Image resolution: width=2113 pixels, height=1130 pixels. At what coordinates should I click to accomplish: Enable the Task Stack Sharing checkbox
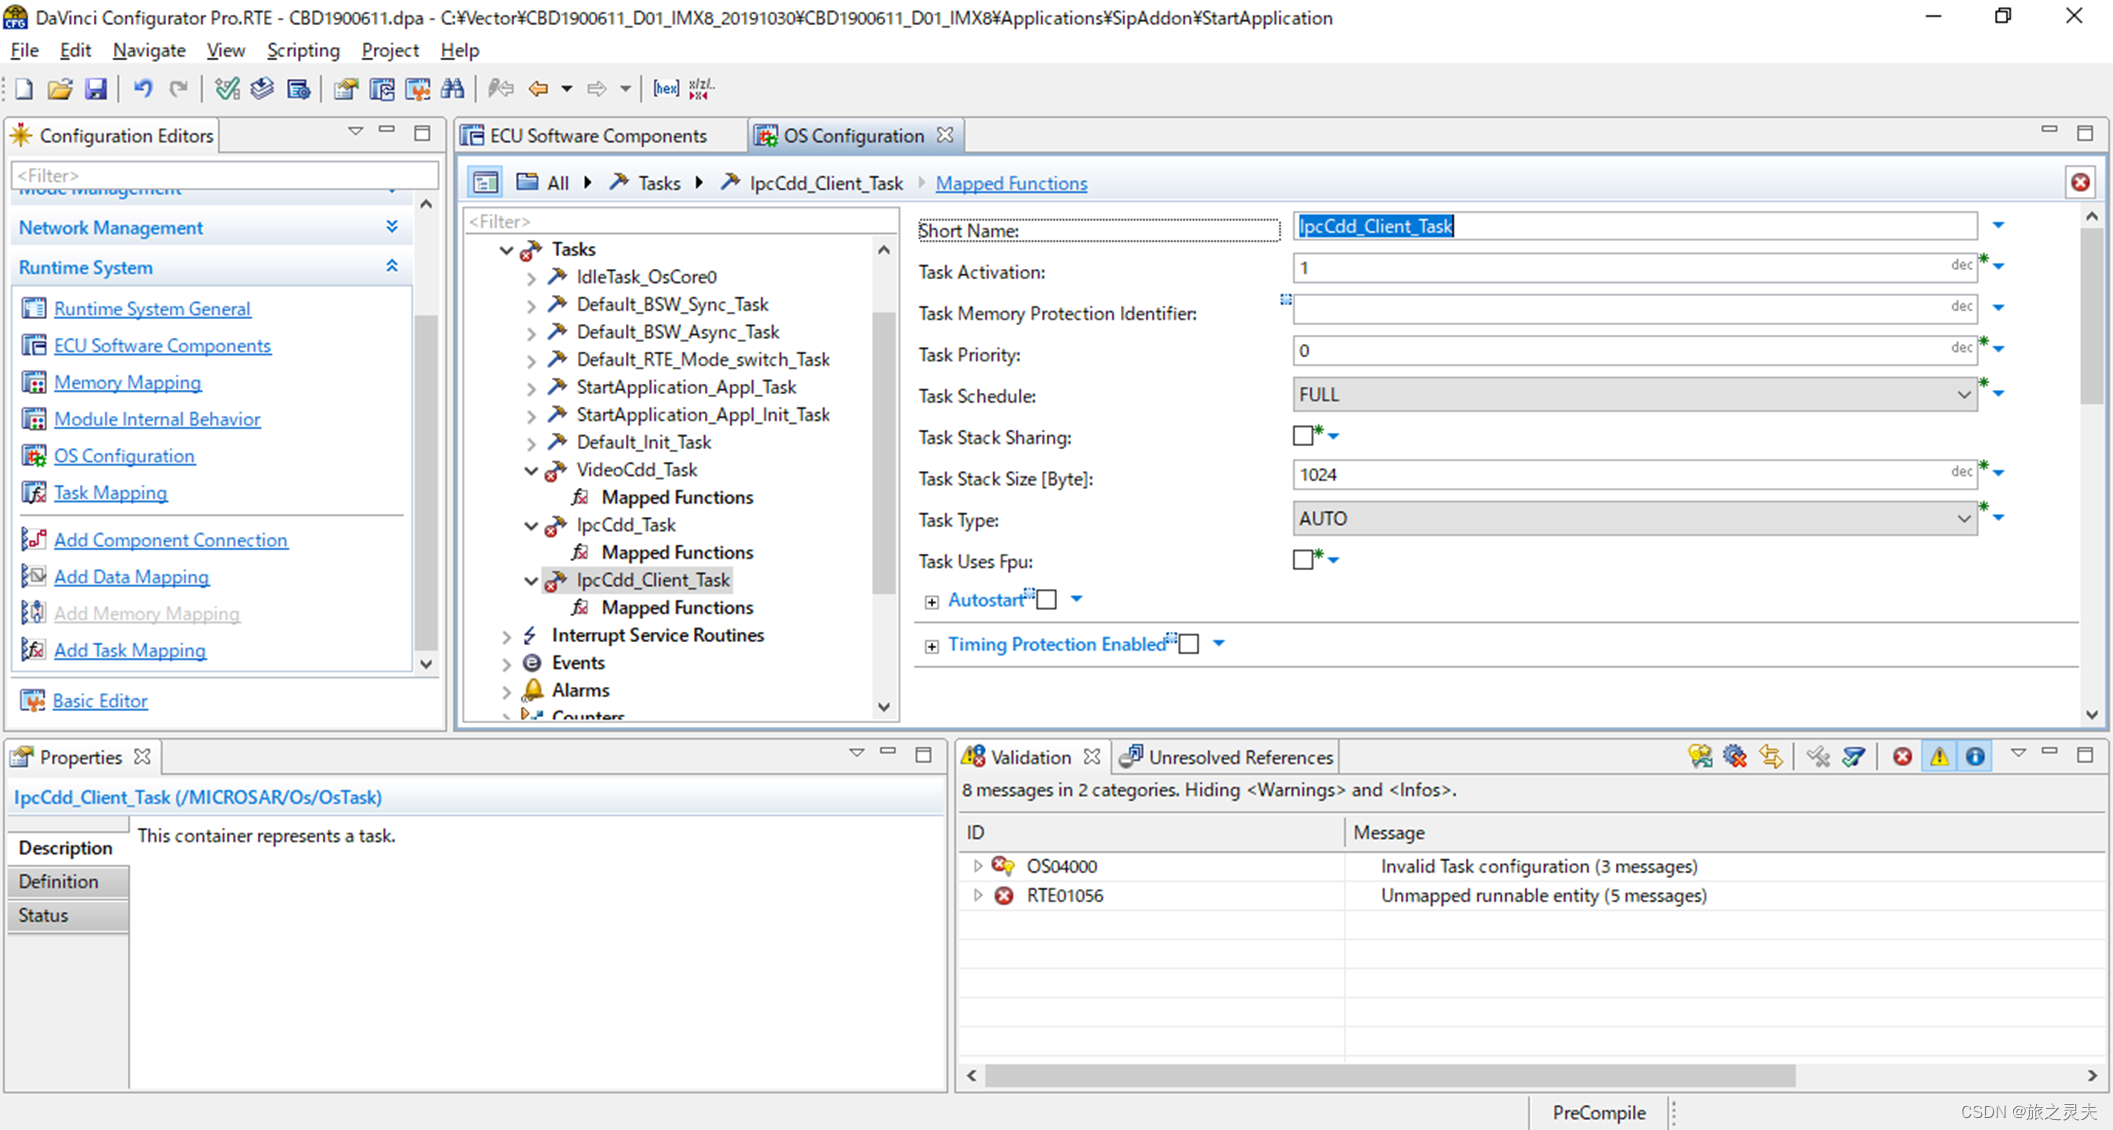[x=1302, y=436]
